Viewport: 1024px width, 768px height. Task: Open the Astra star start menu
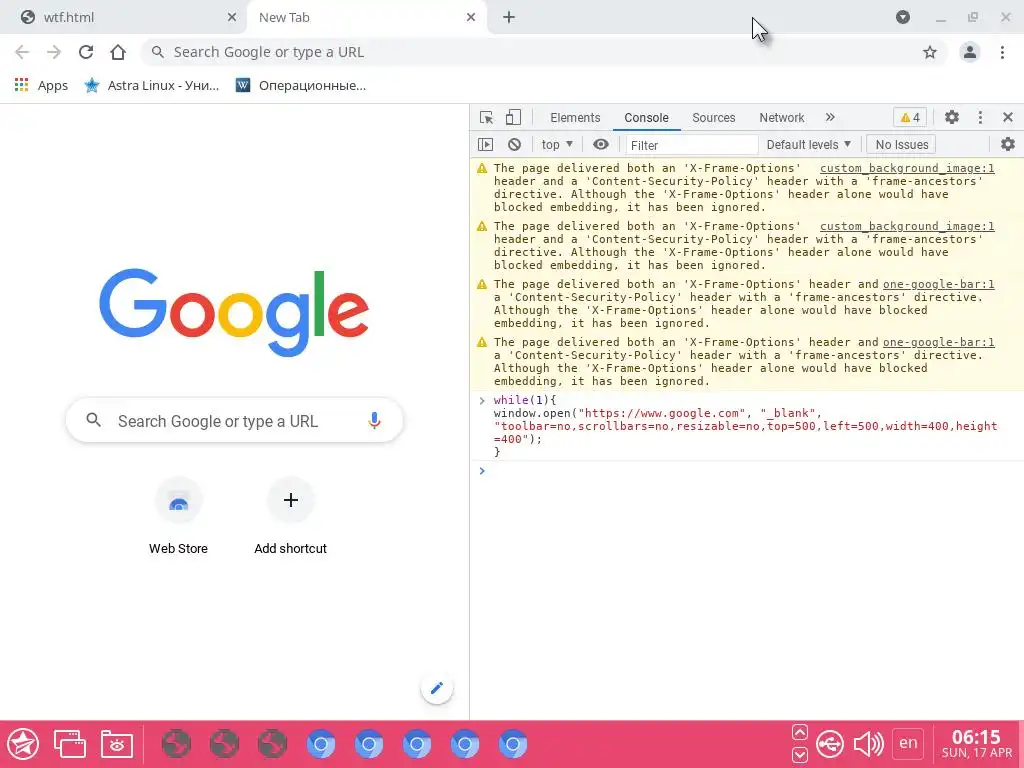[x=24, y=744]
